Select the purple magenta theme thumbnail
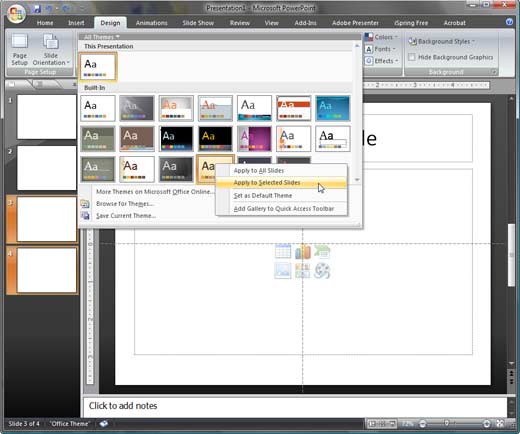This screenshot has width=520, height=434. coord(254,139)
